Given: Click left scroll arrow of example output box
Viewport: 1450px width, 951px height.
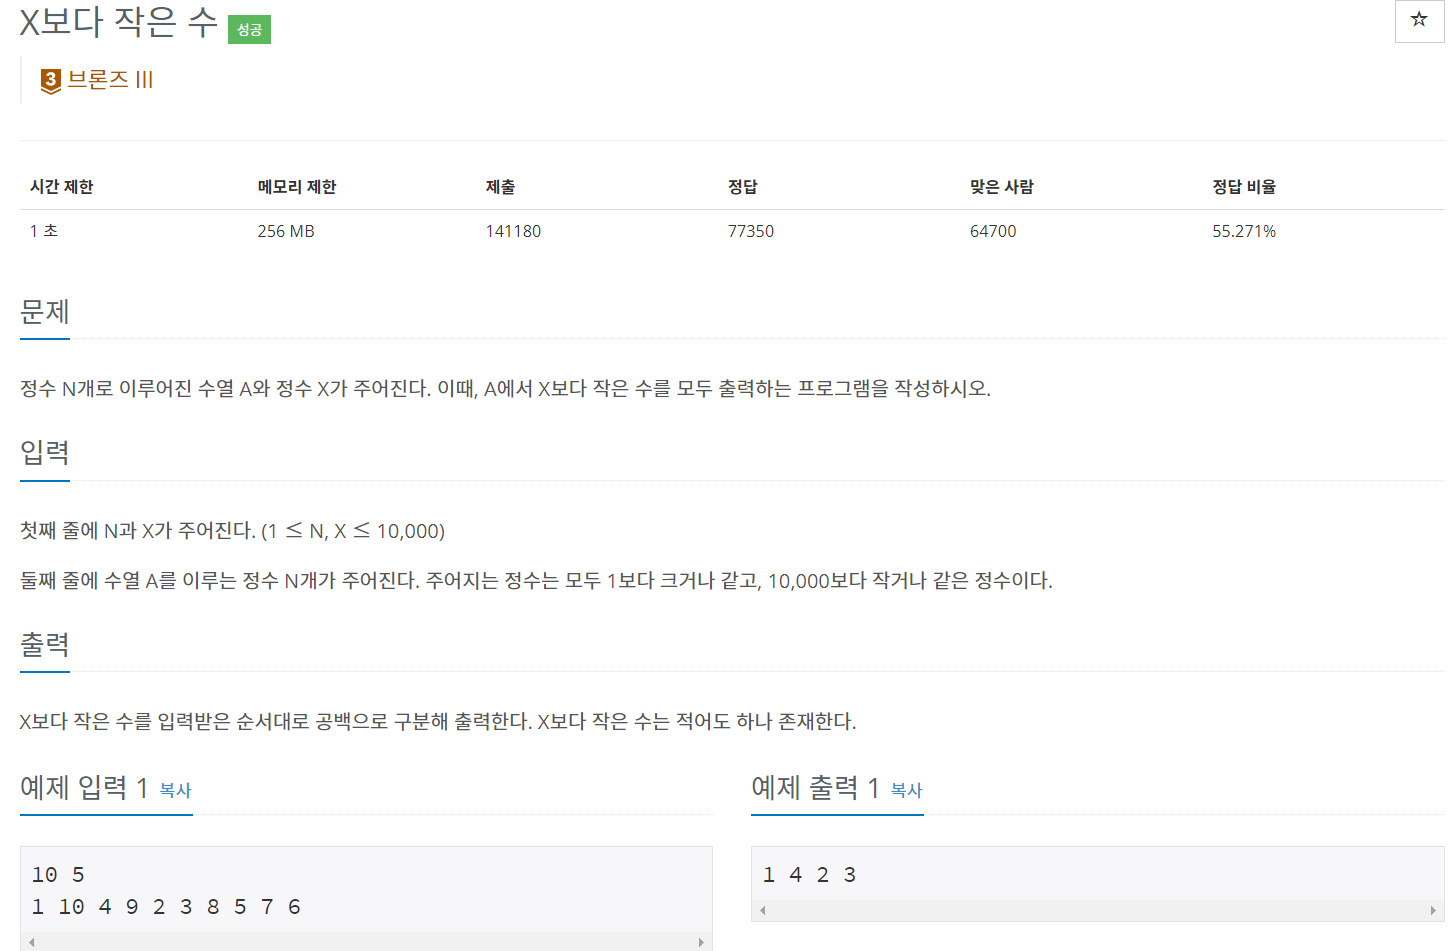Looking at the screenshot, I should click(x=763, y=910).
